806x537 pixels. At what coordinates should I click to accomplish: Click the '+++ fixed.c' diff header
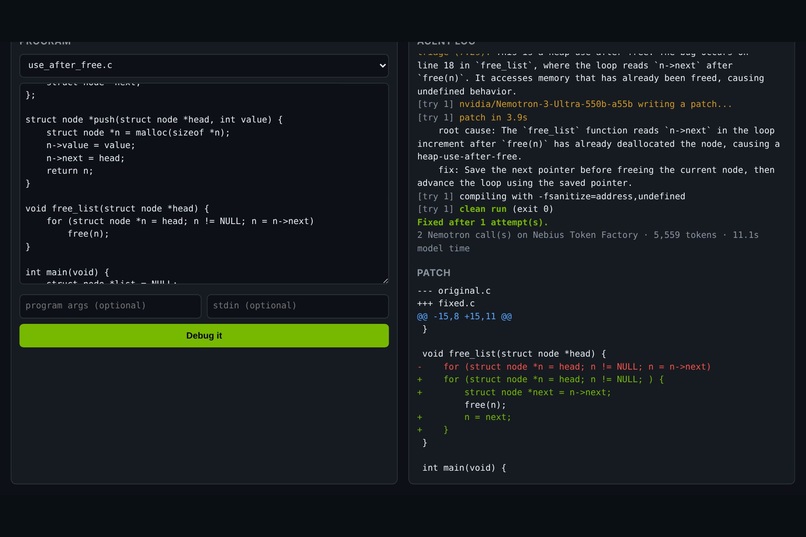(x=446, y=304)
